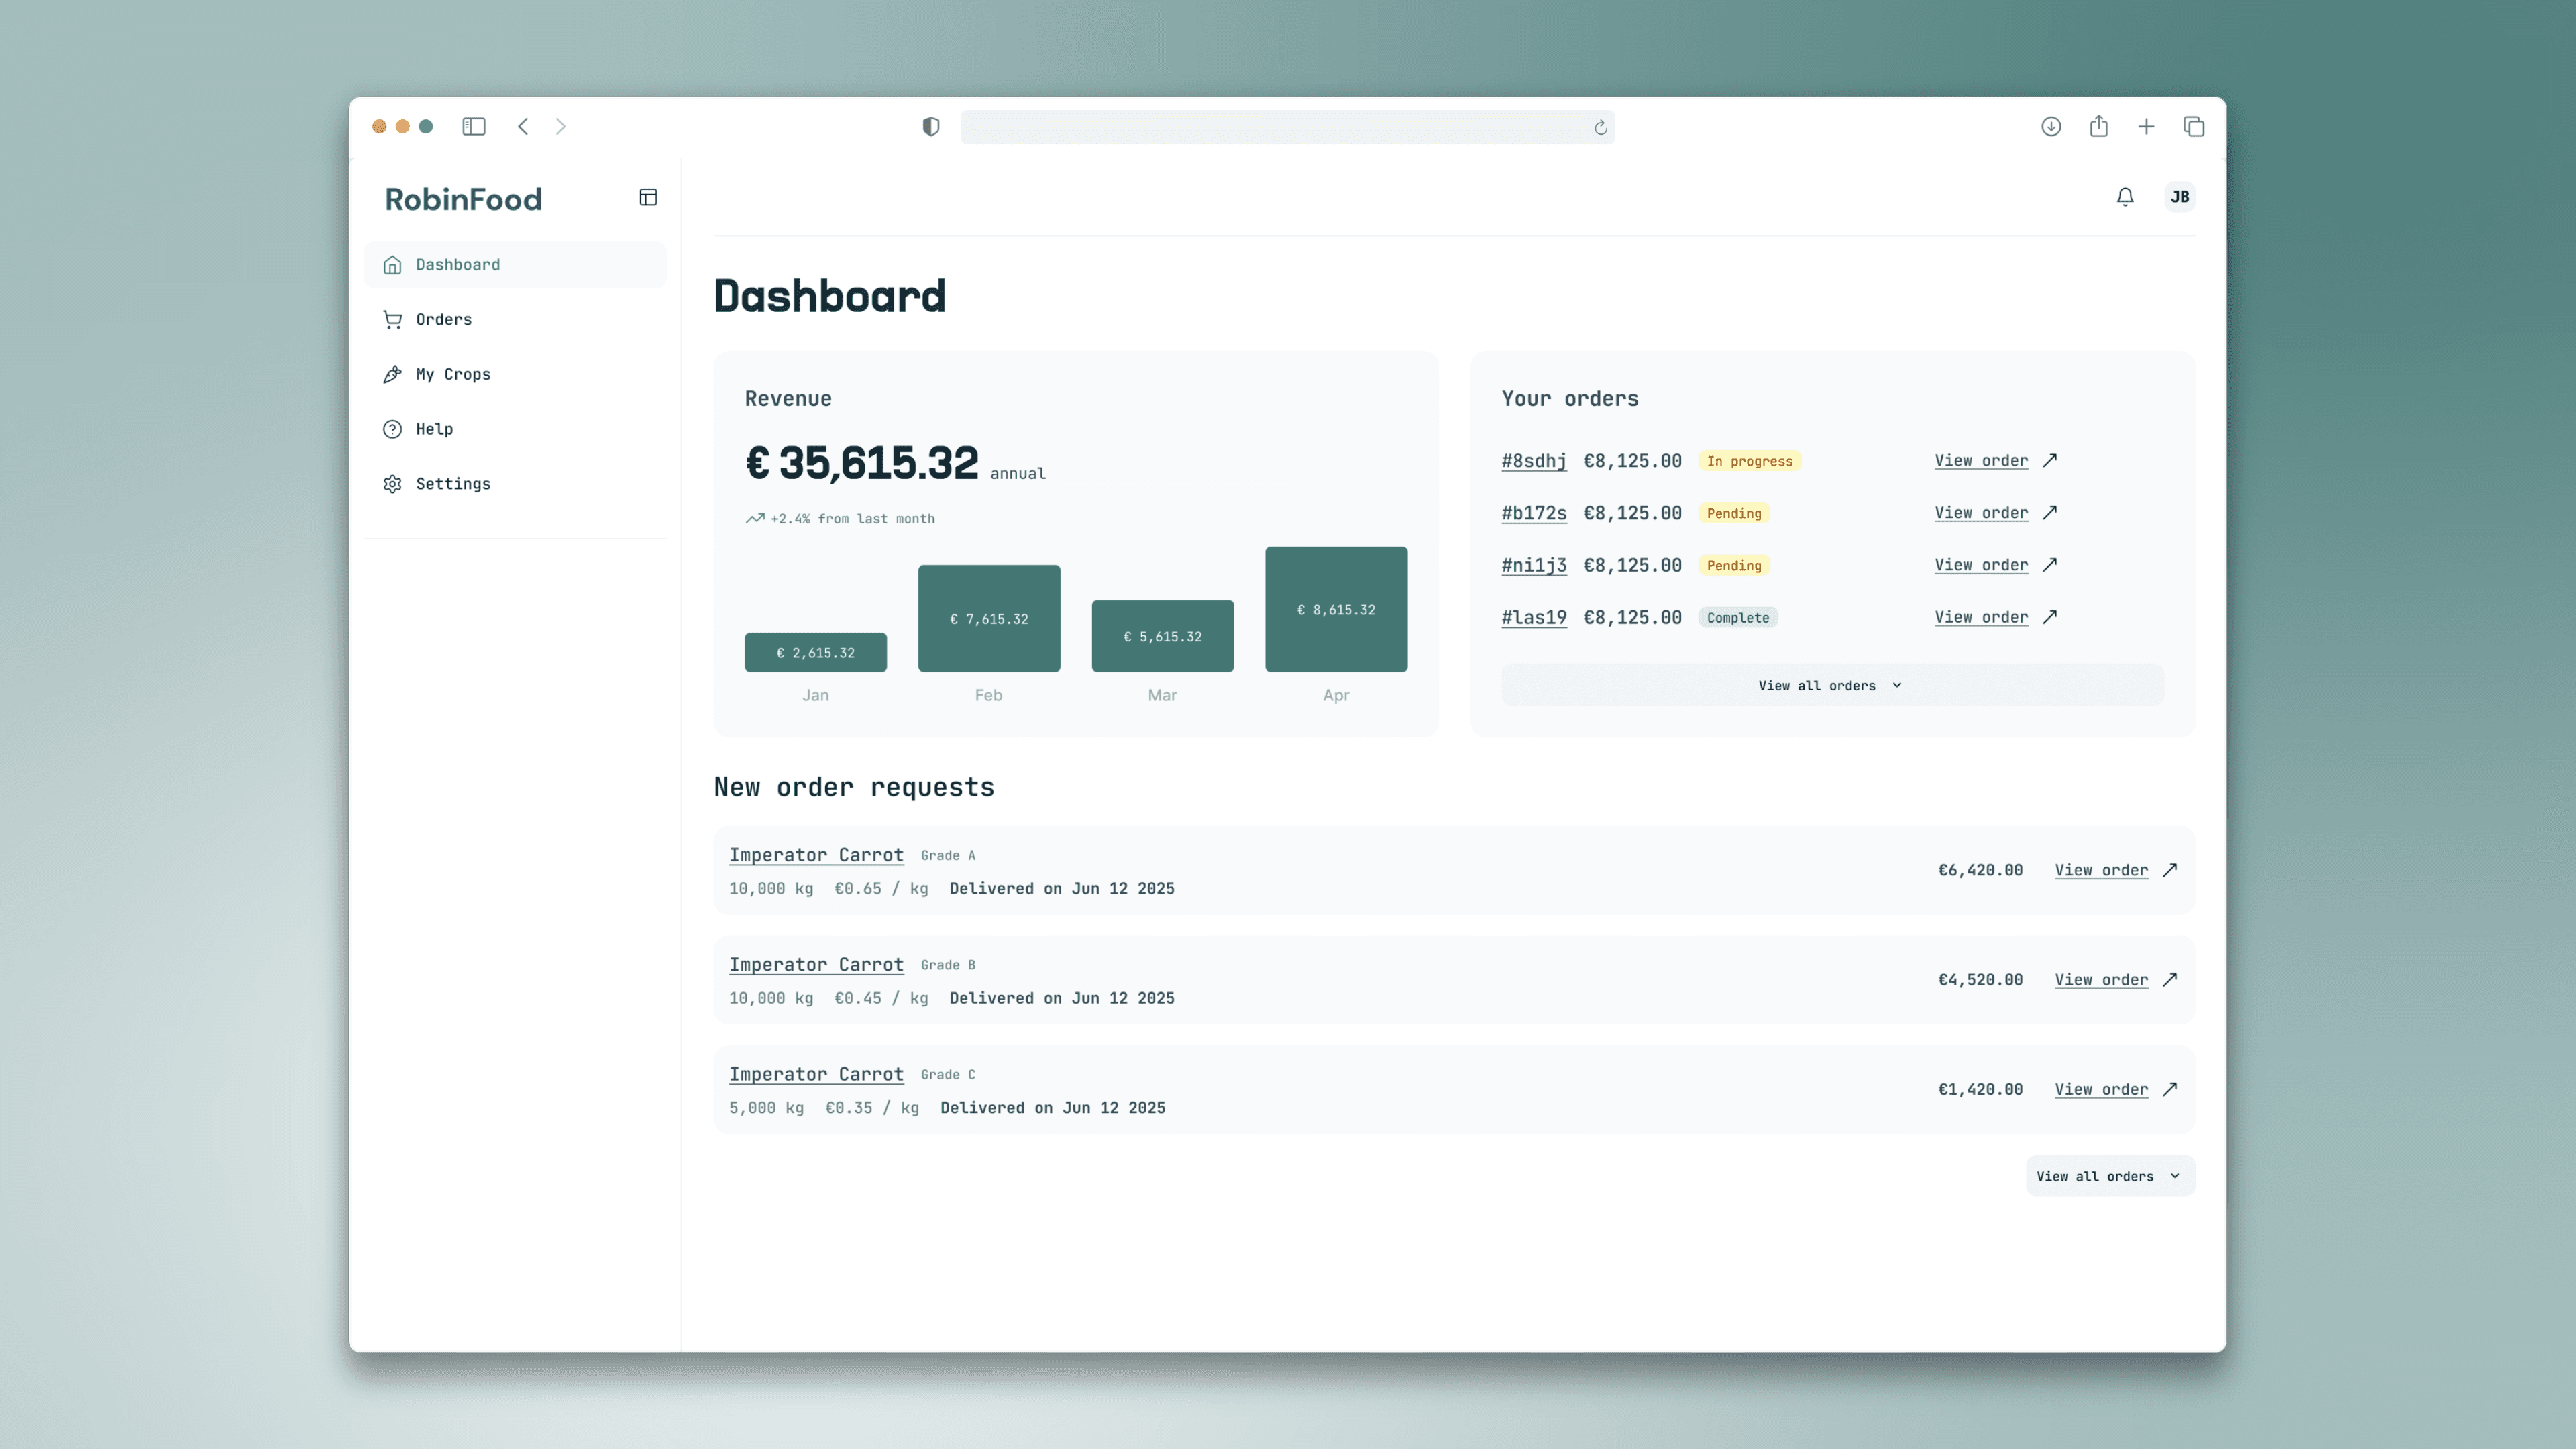Open a new tab with plus icon
The height and width of the screenshot is (1449, 2576).
2146,126
